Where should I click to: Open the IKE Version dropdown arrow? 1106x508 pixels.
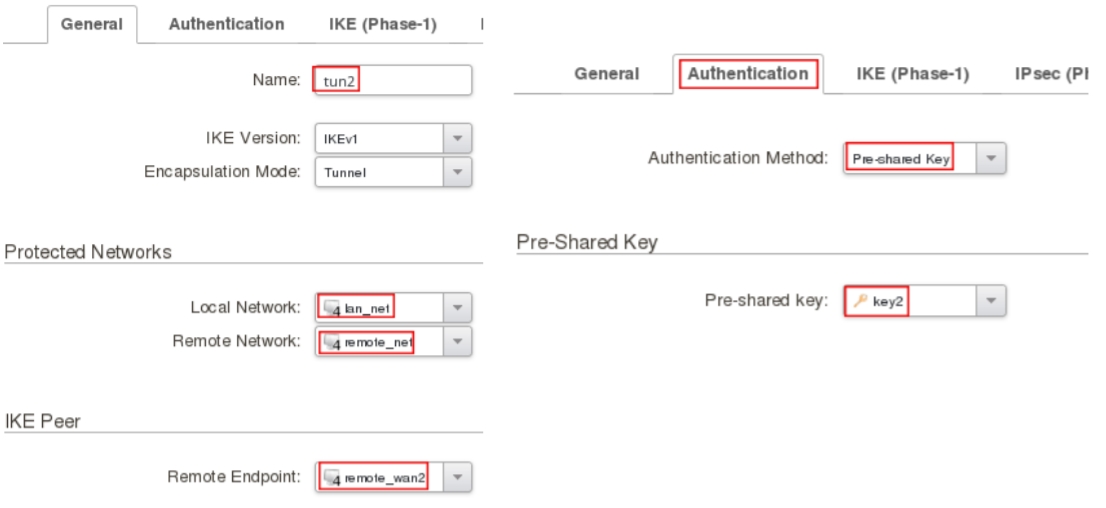[x=457, y=138]
